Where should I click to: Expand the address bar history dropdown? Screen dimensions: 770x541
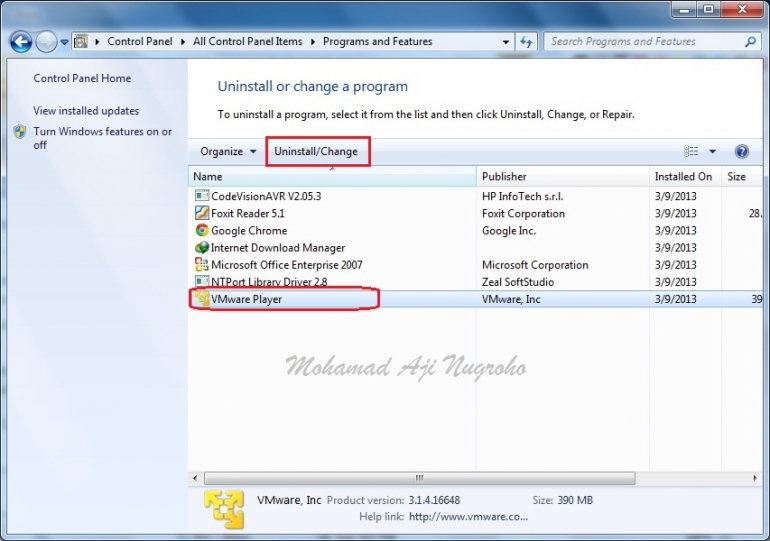tap(505, 42)
